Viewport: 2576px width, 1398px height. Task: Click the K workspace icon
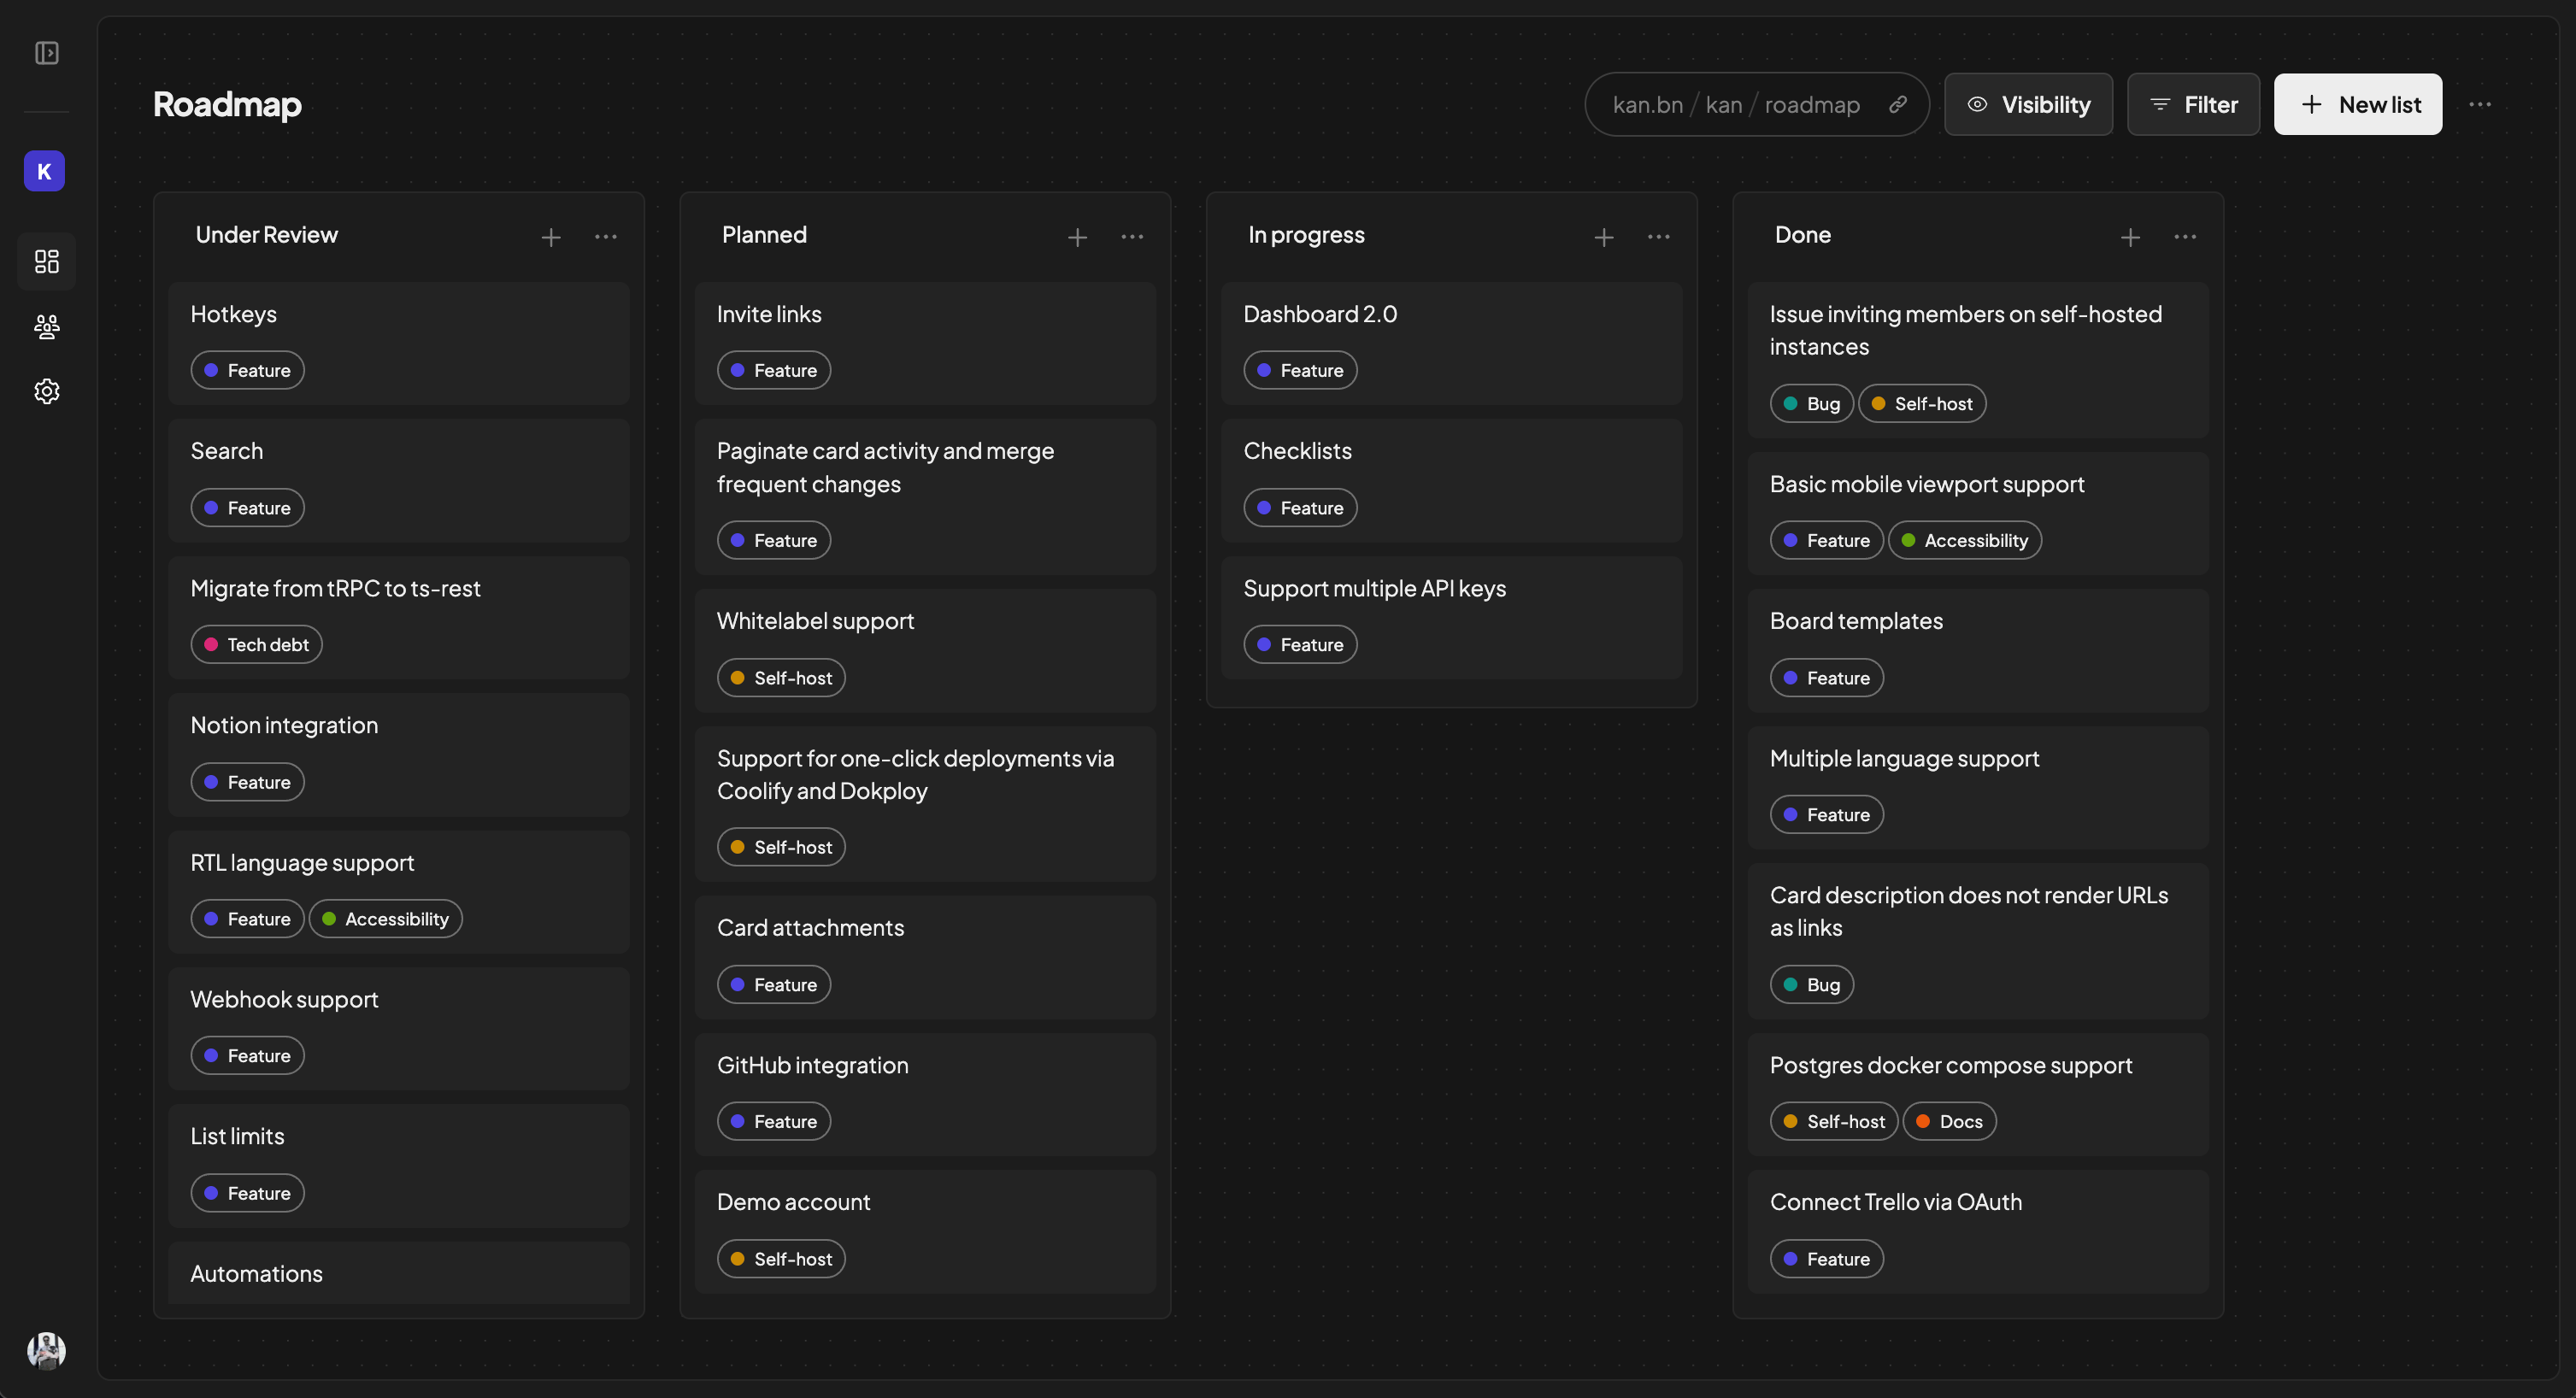click(x=44, y=171)
